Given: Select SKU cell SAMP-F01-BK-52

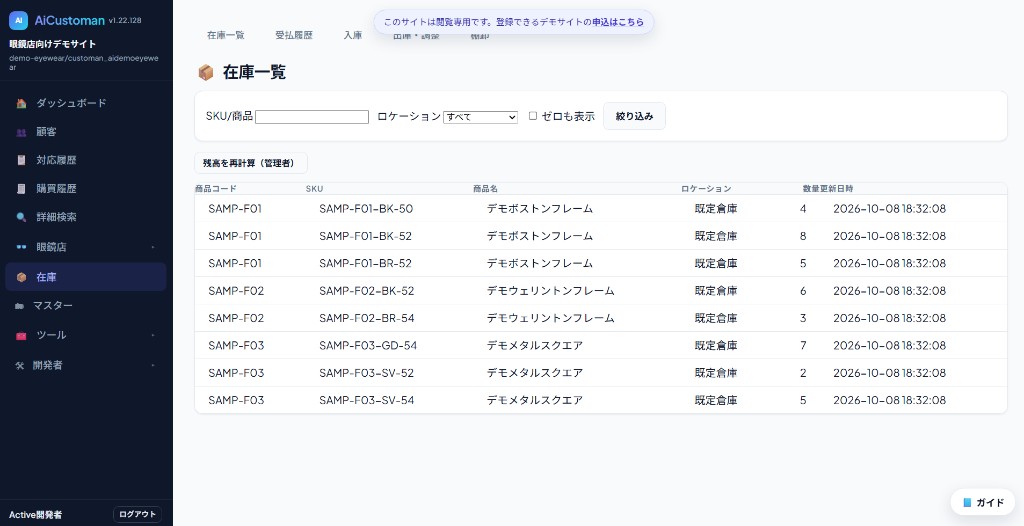Looking at the screenshot, I should pos(365,237).
